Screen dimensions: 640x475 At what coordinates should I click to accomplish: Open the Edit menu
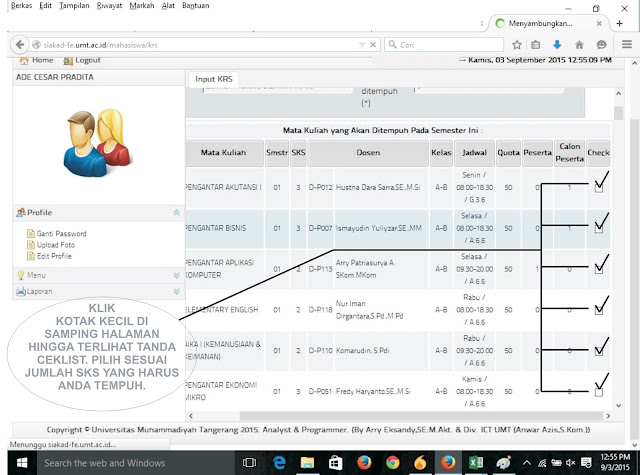45,6
